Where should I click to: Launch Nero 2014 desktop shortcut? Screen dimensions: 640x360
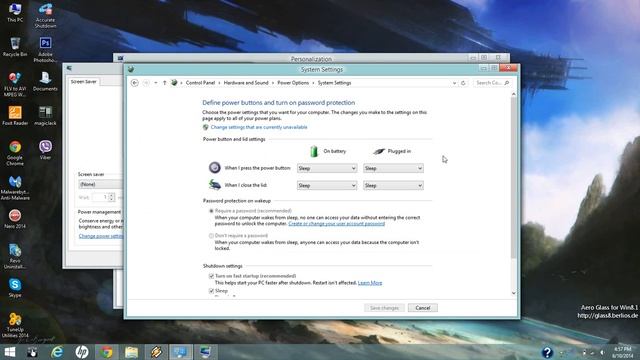click(15, 219)
